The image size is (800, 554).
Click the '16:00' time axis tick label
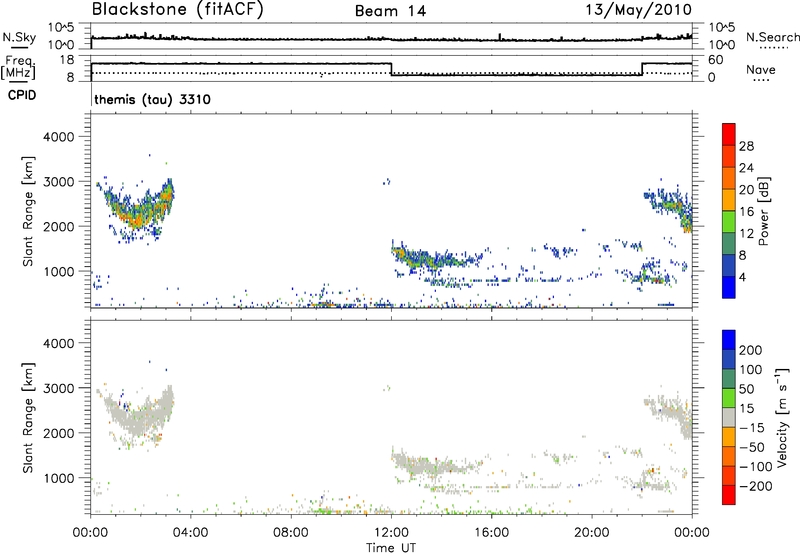click(x=491, y=533)
